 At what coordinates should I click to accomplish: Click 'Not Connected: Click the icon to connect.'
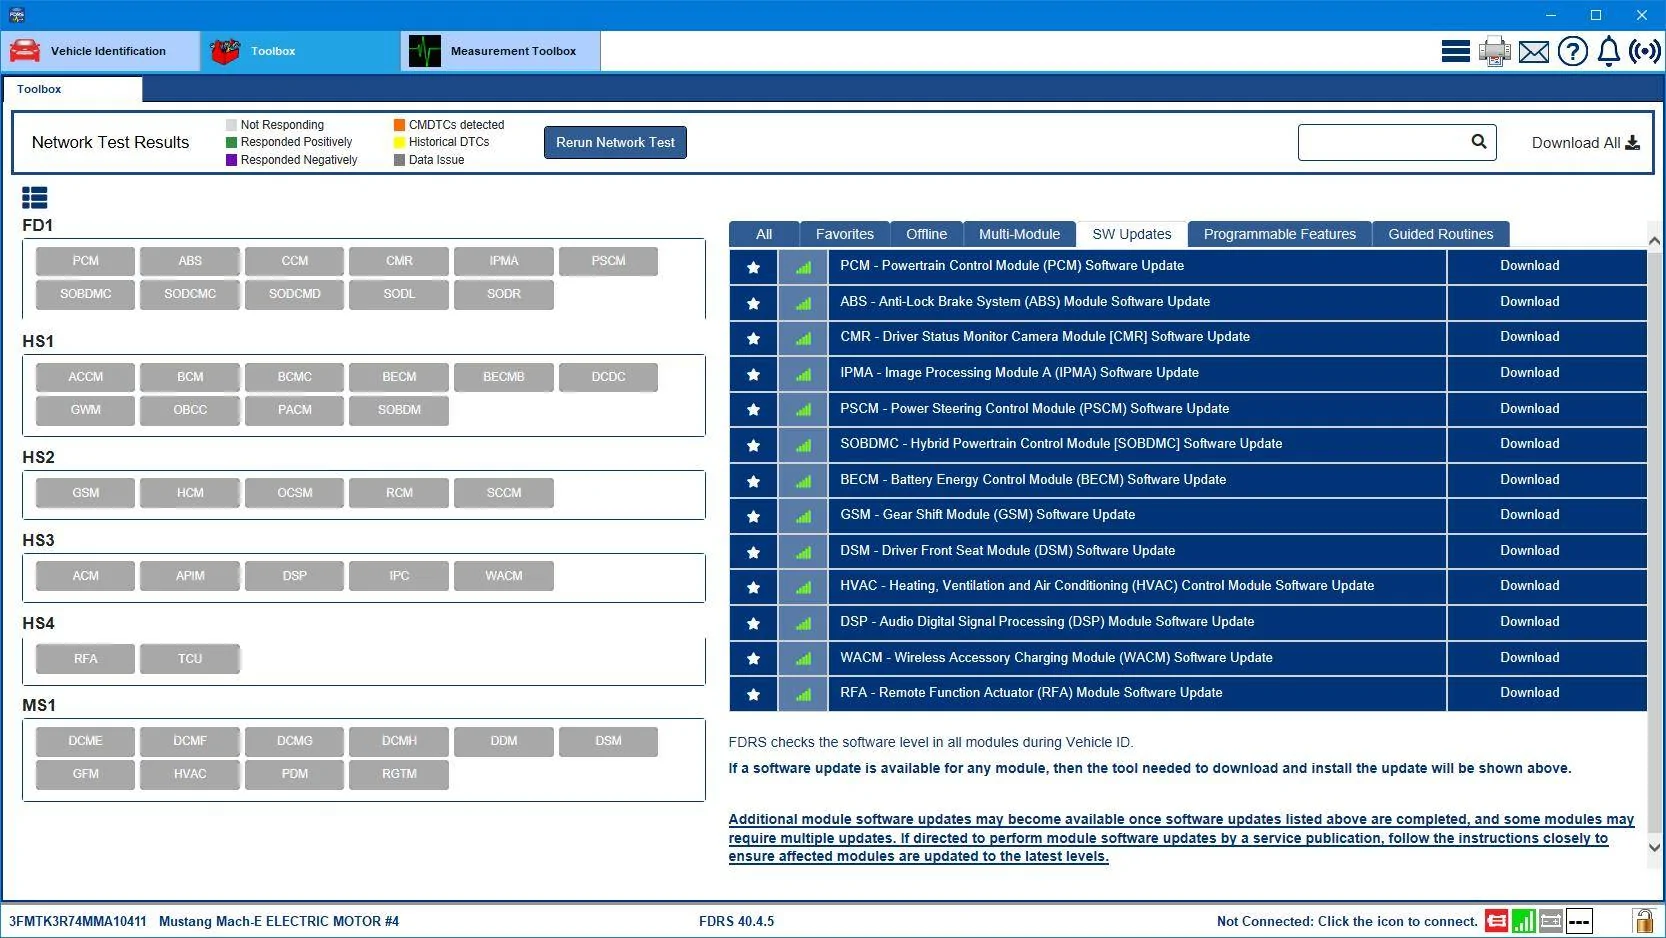1347,922
